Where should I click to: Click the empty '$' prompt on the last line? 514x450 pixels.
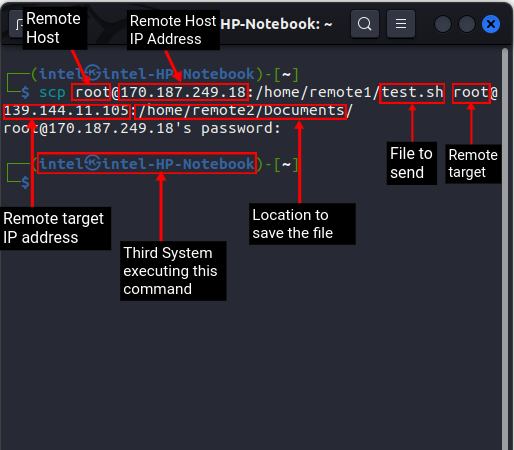(25, 183)
